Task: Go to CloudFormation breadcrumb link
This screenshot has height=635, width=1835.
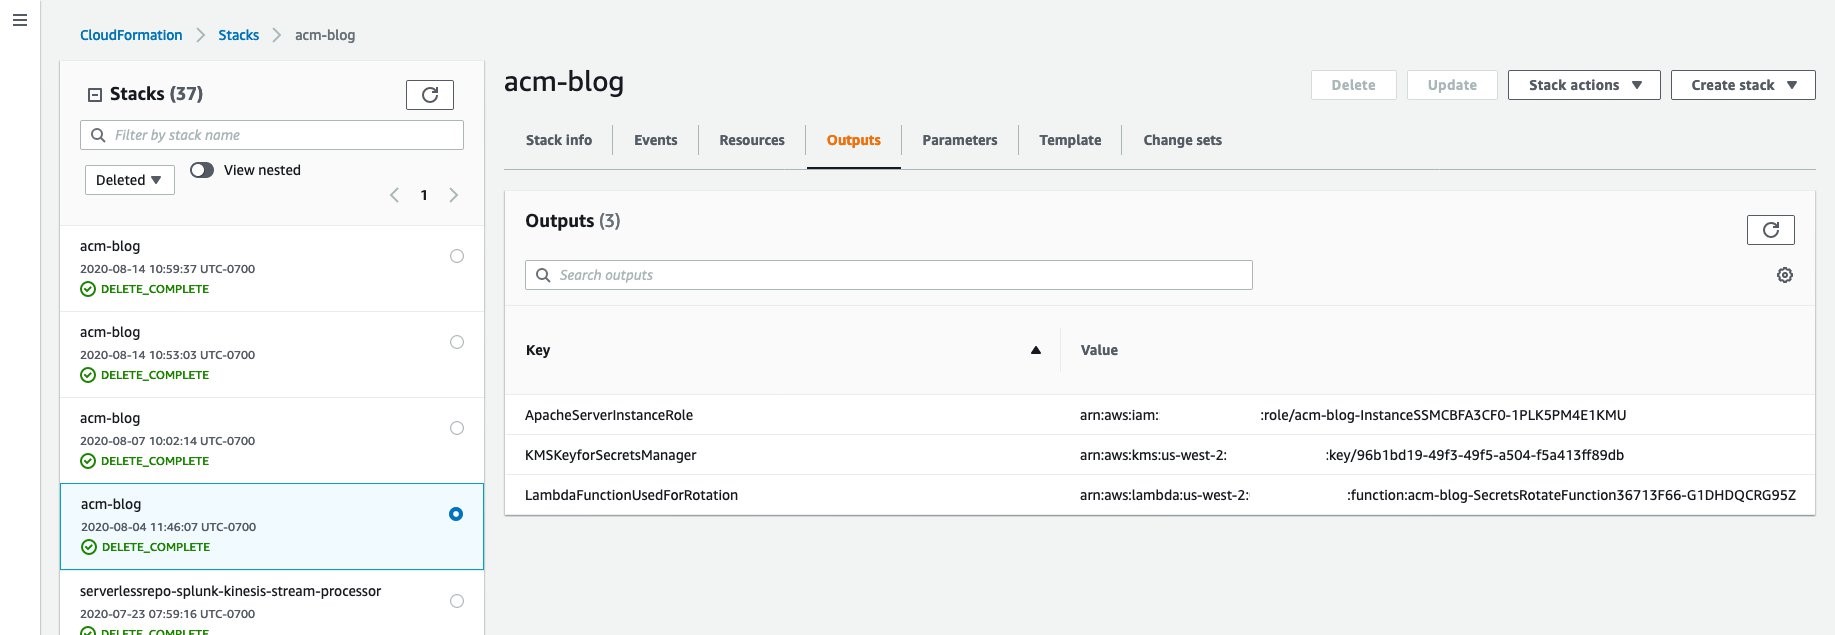Action: (131, 35)
